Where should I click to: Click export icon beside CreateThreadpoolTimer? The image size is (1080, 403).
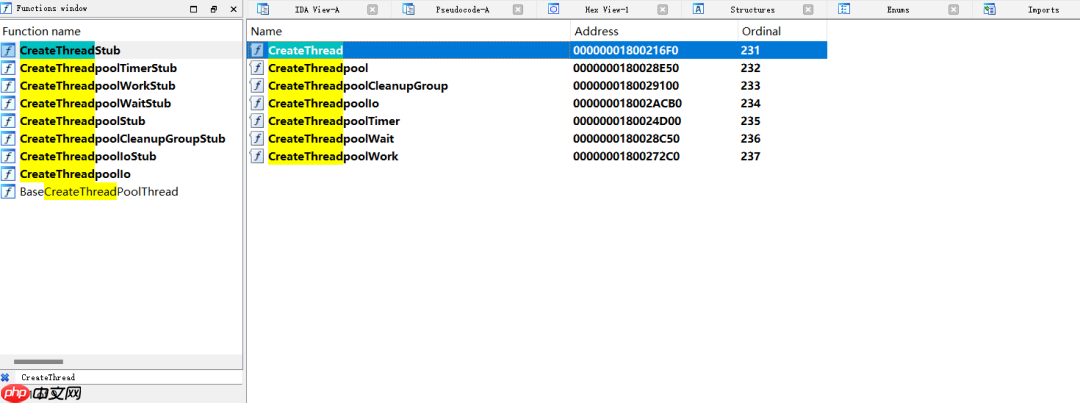(x=257, y=121)
